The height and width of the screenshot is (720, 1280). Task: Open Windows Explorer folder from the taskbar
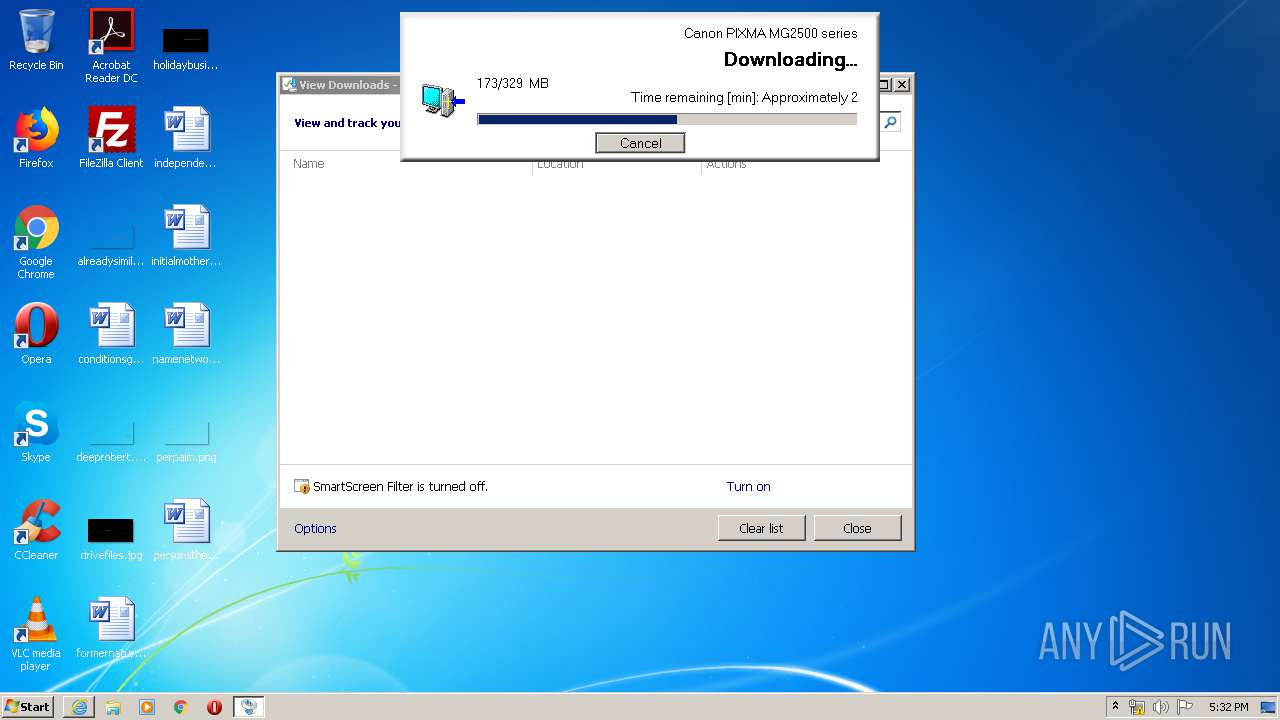pyautogui.click(x=113, y=707)
